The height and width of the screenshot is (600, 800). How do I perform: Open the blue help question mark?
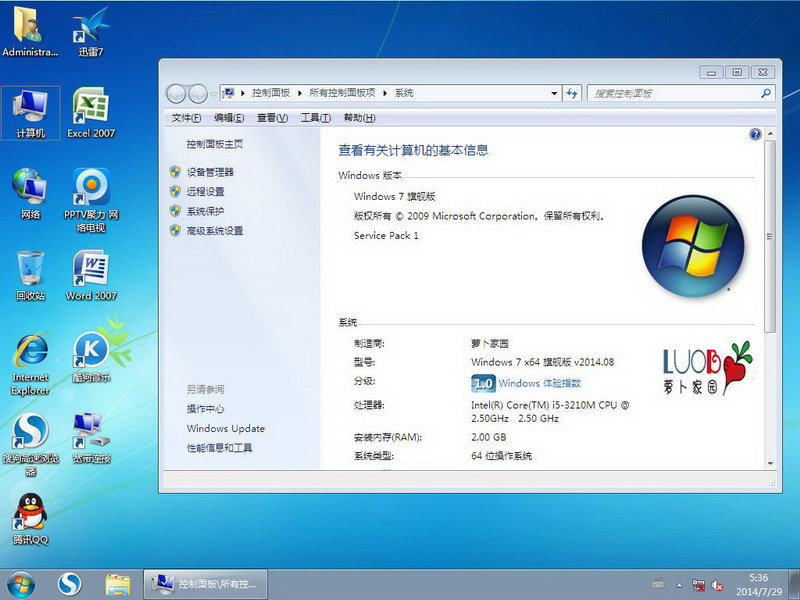(x=755, y=134)
